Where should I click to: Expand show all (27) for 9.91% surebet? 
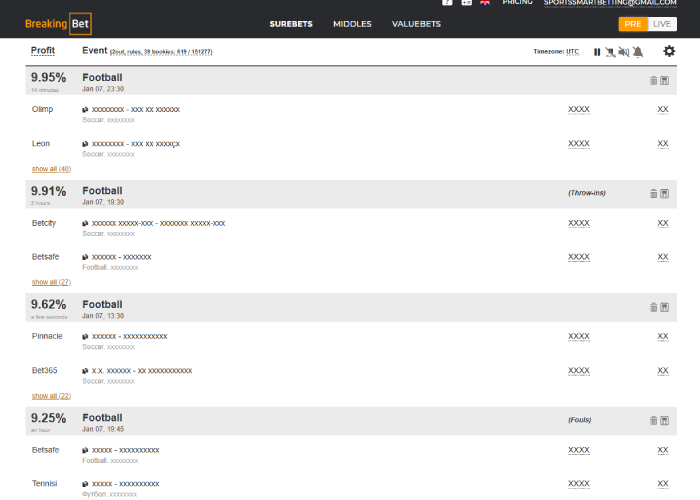51,282
